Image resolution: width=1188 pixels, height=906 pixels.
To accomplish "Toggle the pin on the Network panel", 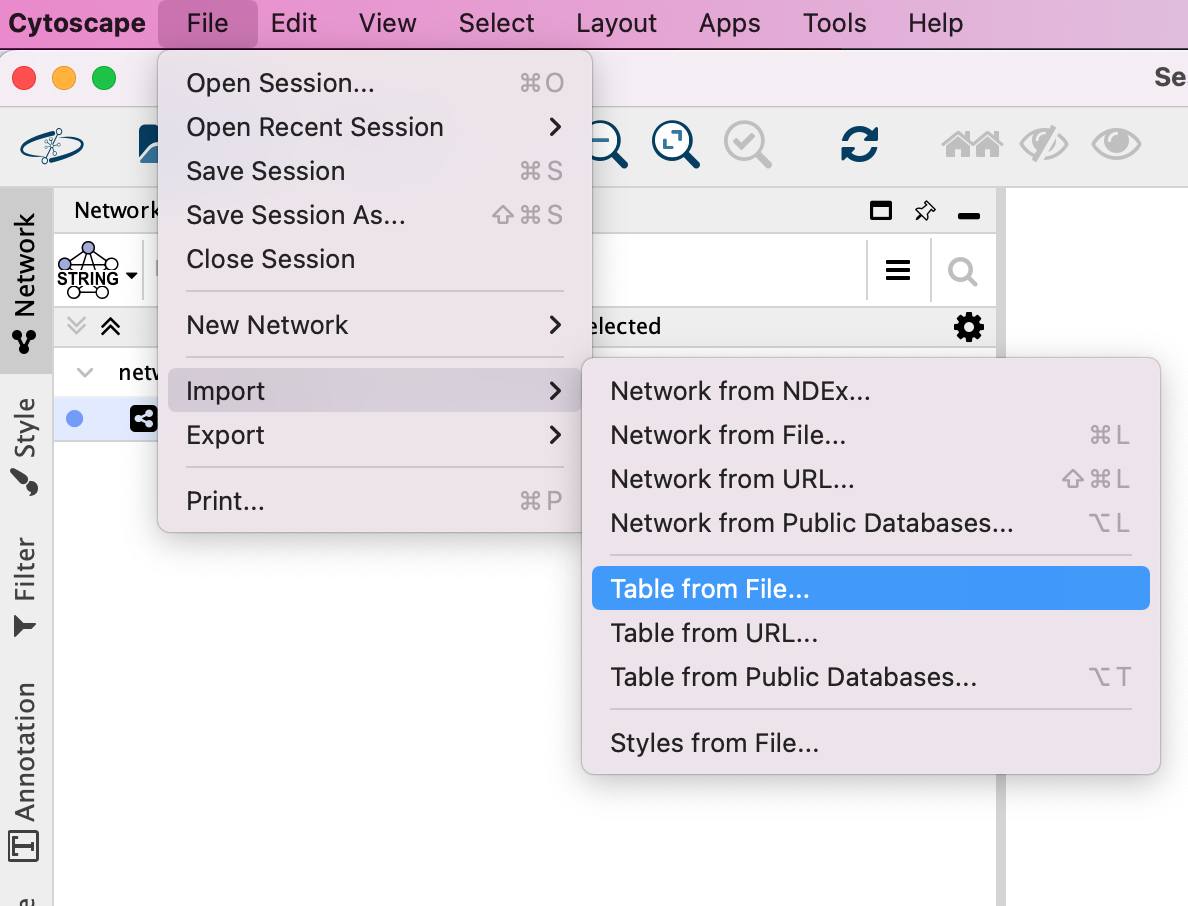I will (x=925, y=211).
